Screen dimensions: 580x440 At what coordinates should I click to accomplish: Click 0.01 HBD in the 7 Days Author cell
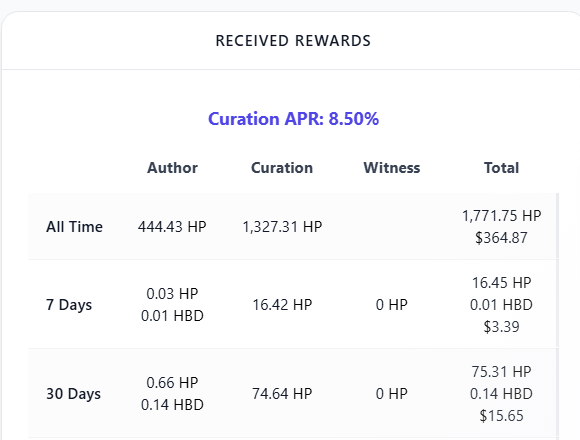point(172,316)
